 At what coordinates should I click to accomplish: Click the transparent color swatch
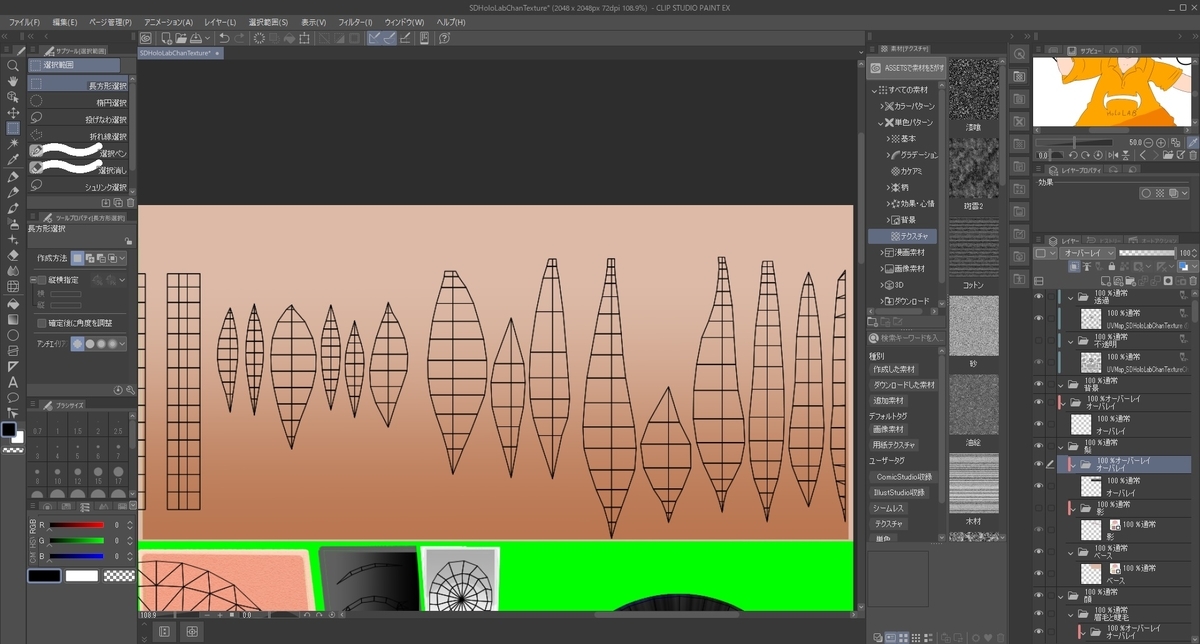(x=120, y=575)
